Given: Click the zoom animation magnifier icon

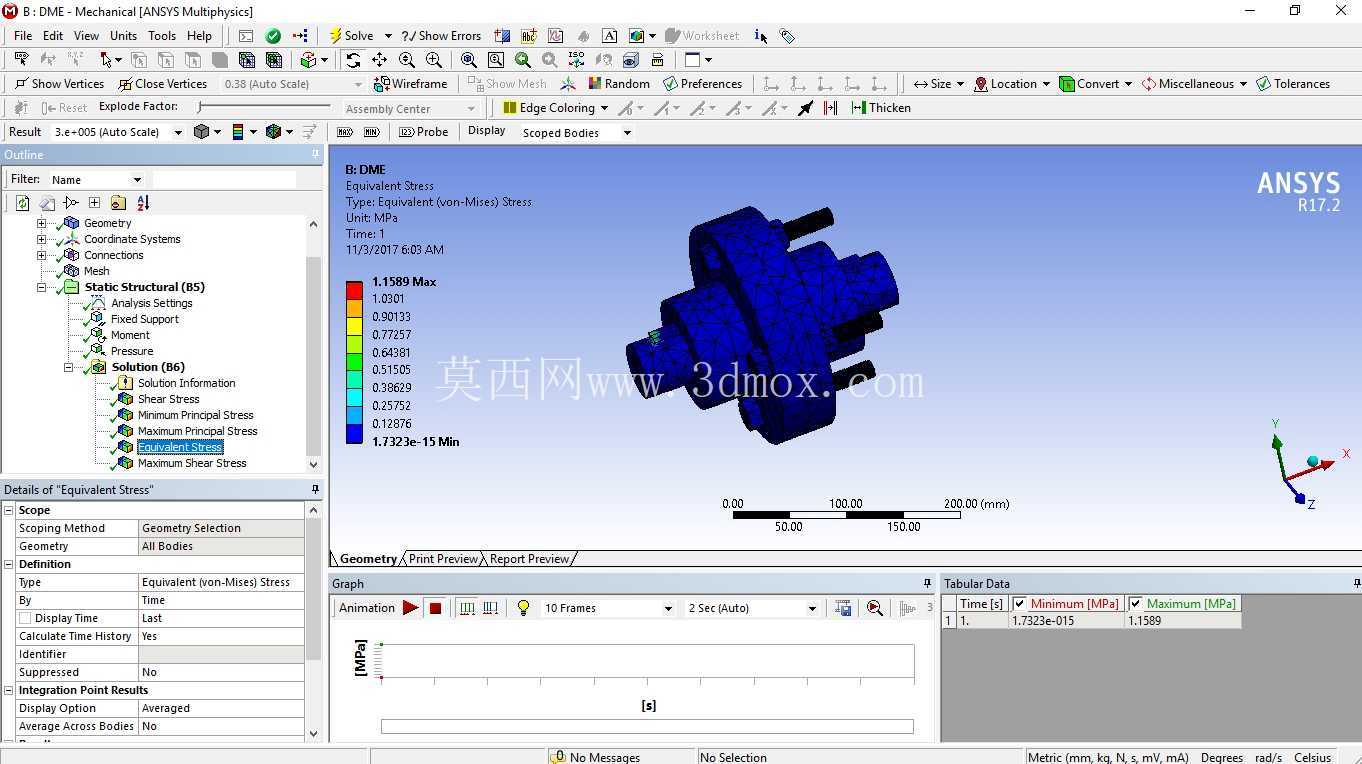Looking at the screenshot, I should point(875,608).
